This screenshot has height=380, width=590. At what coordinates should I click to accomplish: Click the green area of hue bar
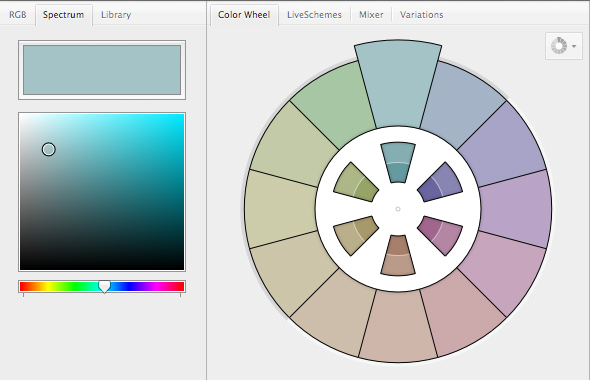(75, 286)
